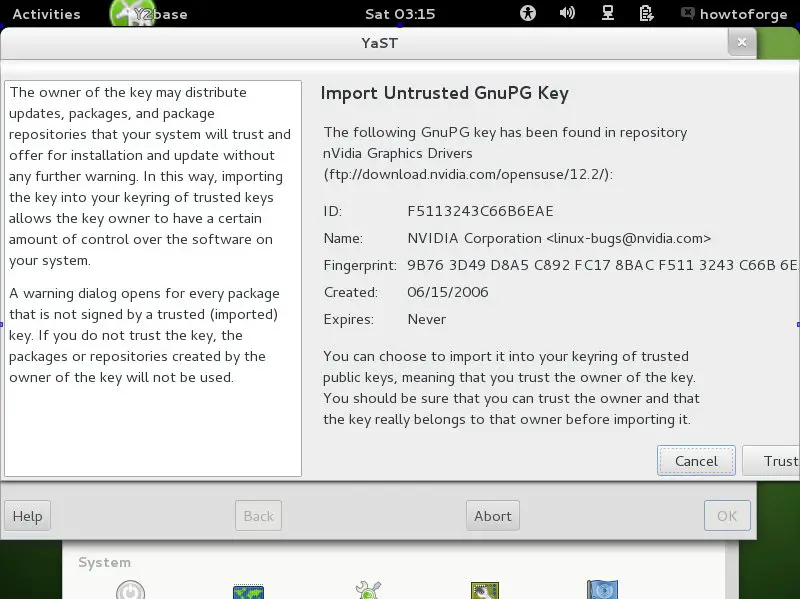Click the created date 06/15/2006
The height and width of the screenshot is (599, 800).
click(x=447, y=292)
